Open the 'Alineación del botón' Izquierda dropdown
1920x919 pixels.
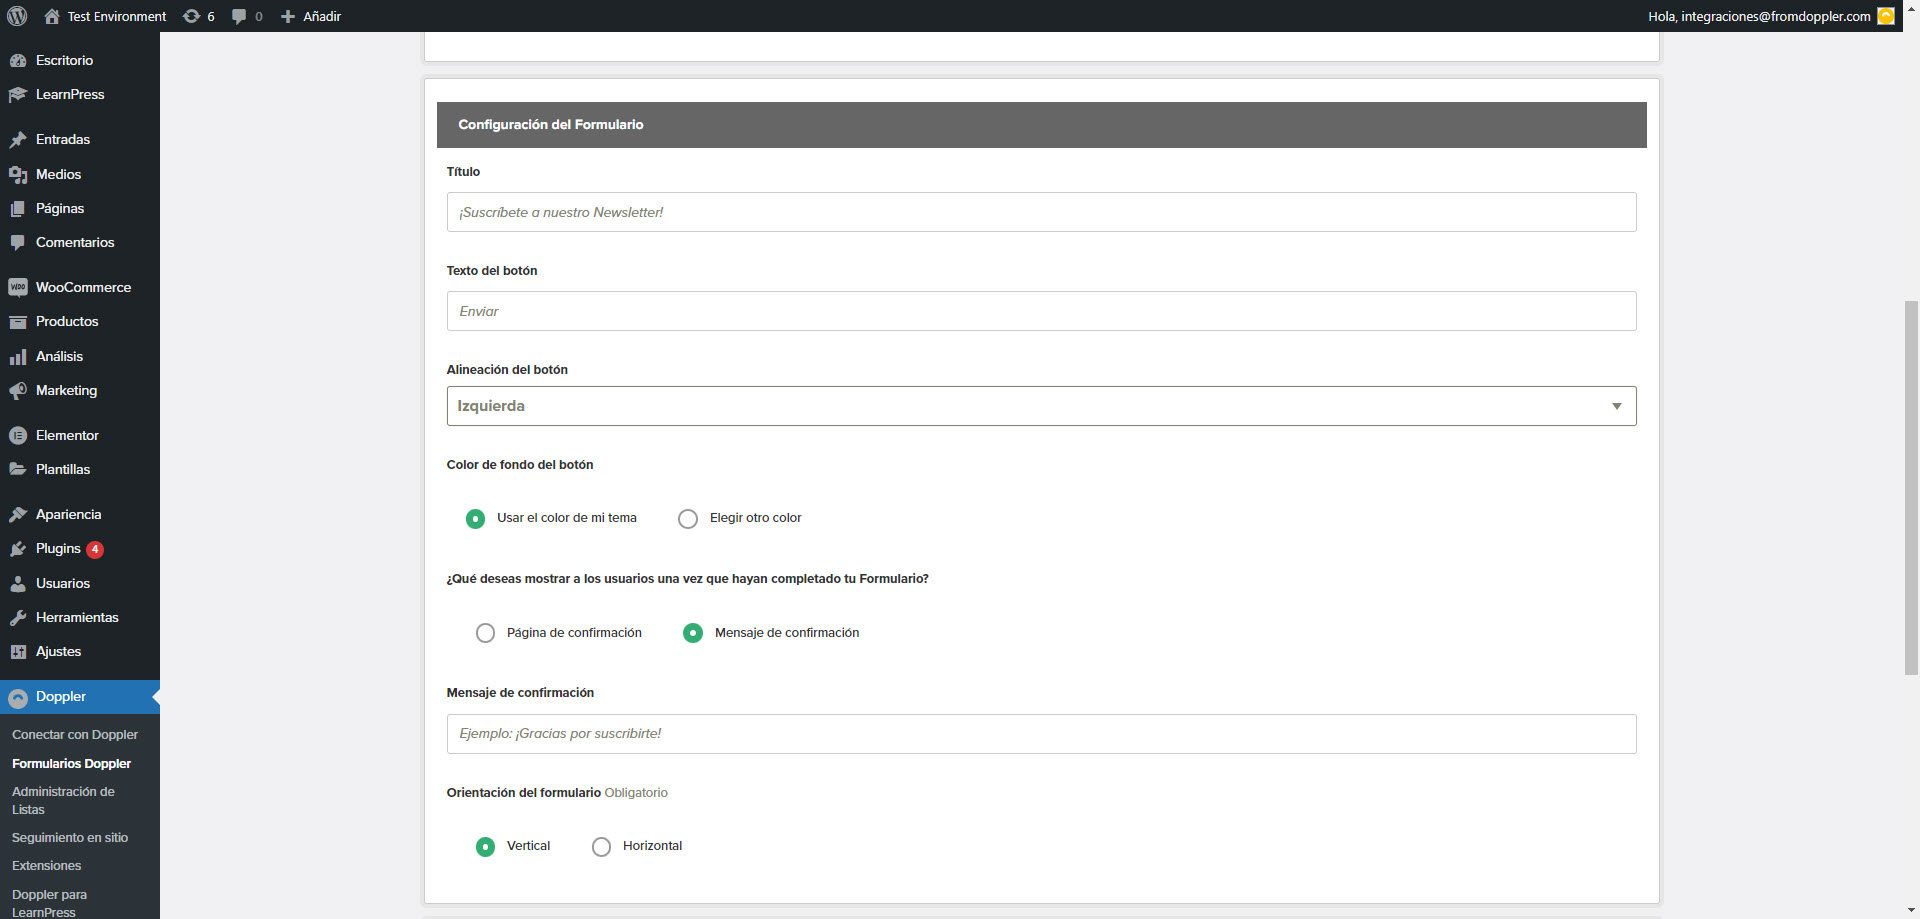[1041, 406]
